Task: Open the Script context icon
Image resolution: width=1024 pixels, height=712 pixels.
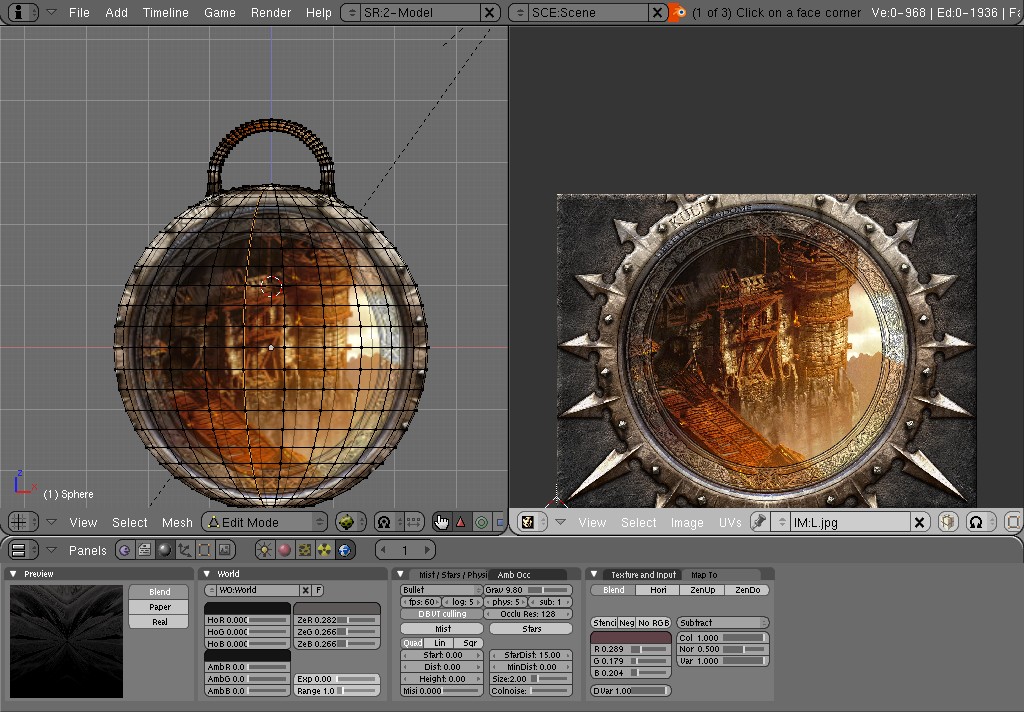Action: 144,550
